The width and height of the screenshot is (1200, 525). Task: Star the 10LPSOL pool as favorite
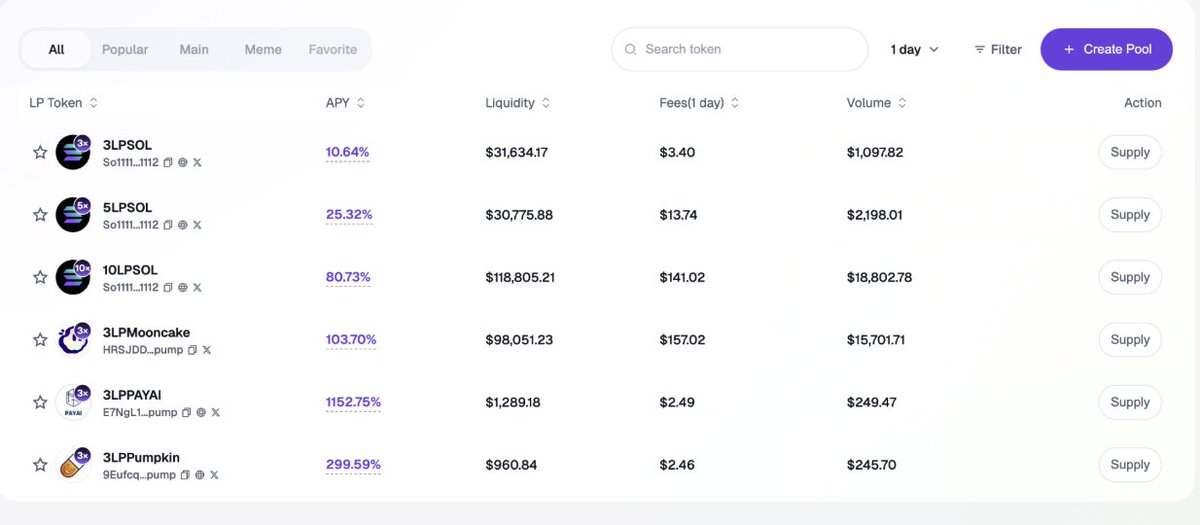(40, 277)
